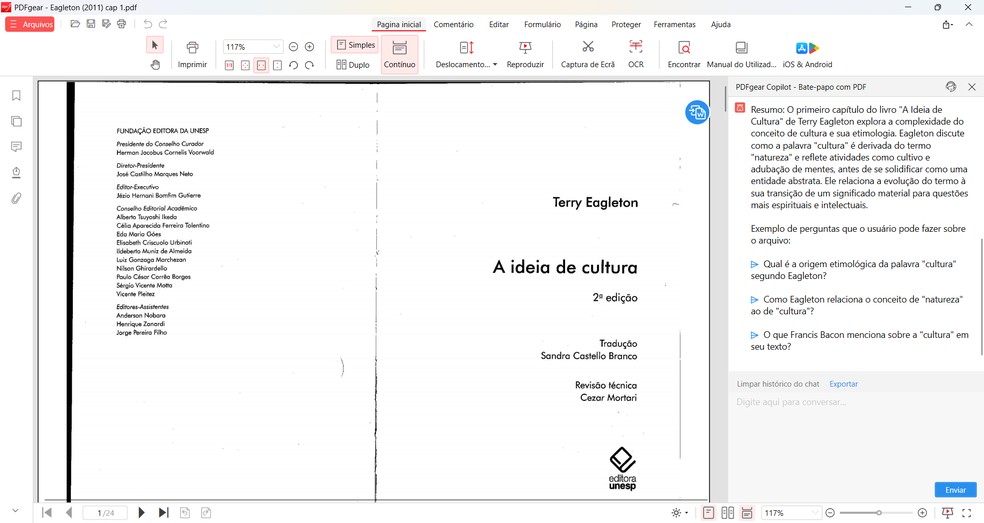The width and height of the screenshot is (984, 523).
Task: Open comments sidebar panel
Action: click(x=16, y=147)
